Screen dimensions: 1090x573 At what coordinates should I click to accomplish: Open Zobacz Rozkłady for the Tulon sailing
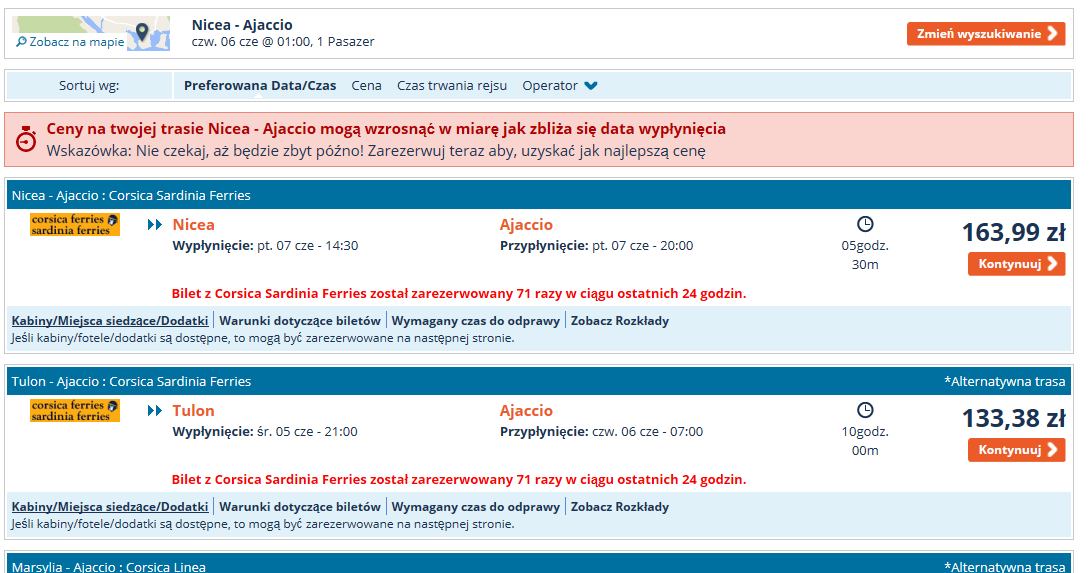click(x=619, y=507)
